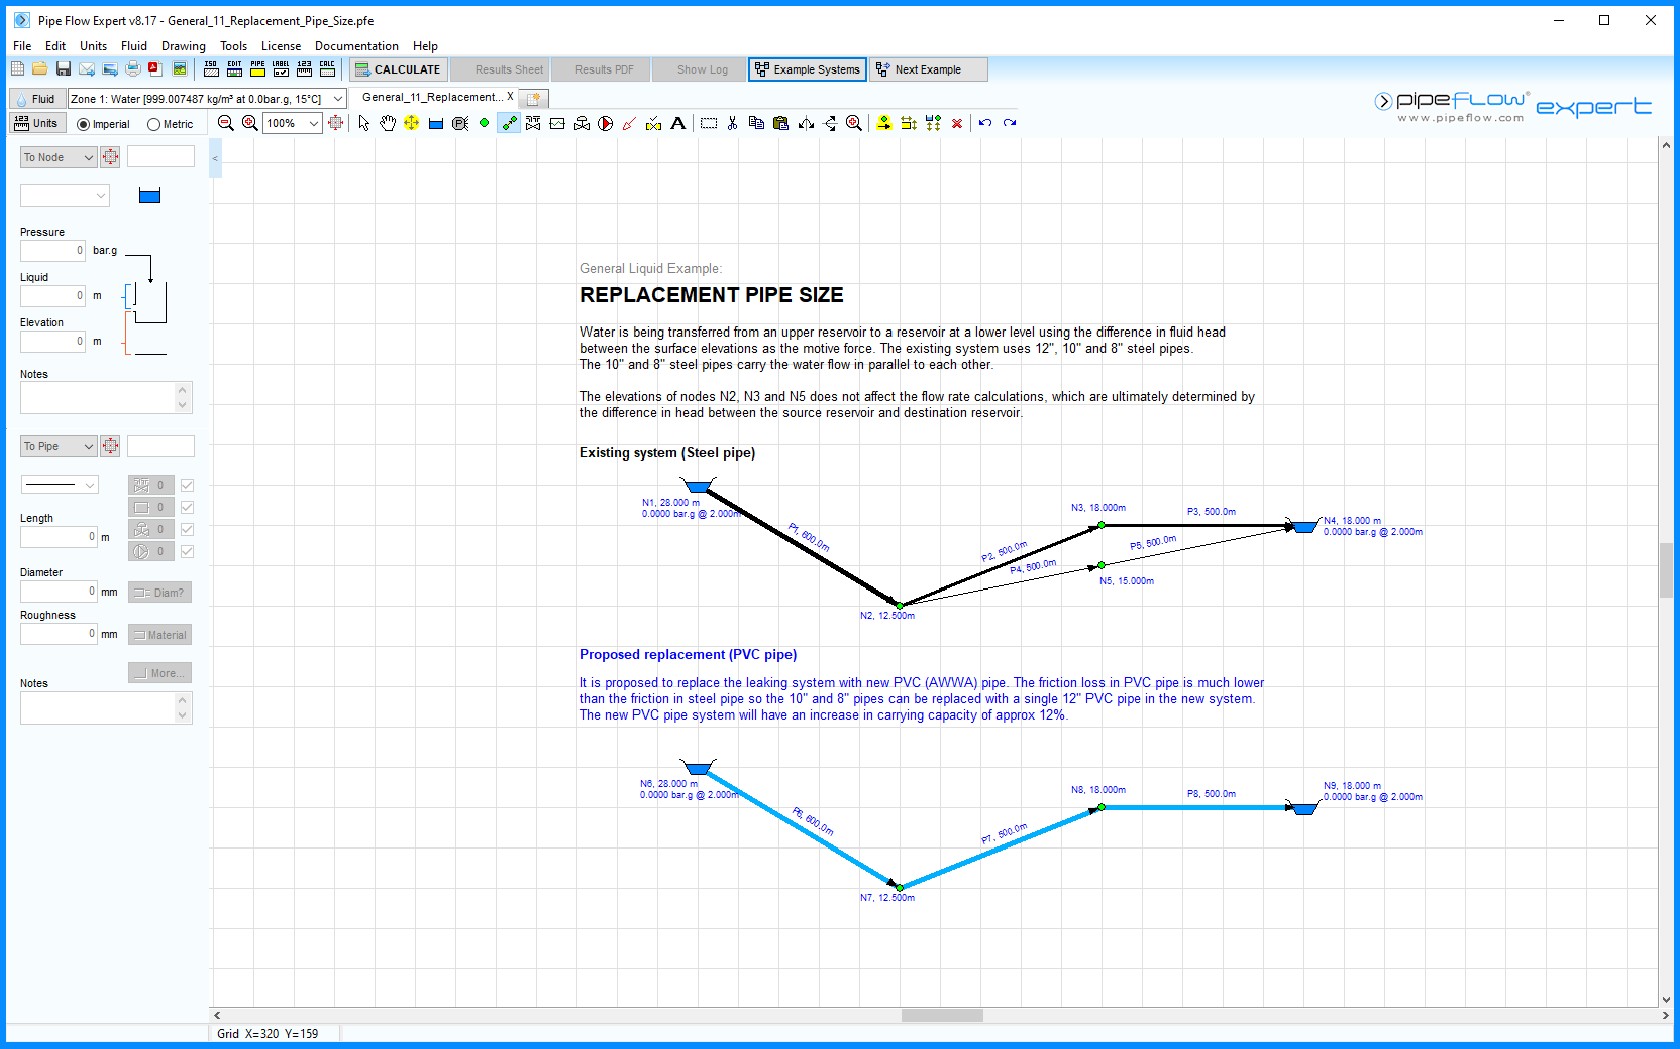Open the To Node dropdown
This screenshot has height=1049, width=1680.
[58, 157]
